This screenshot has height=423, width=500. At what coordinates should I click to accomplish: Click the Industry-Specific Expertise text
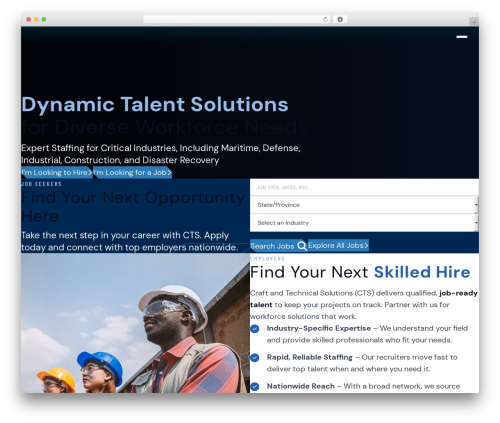319,328
